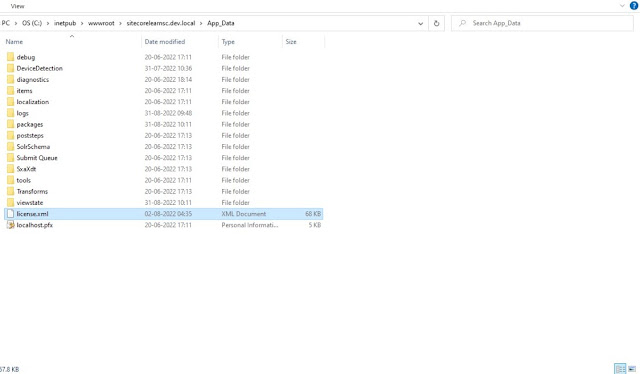This screenshot has height=374, width=640.
Task: Select the localization folder icon
Action: tap(11, 102)
